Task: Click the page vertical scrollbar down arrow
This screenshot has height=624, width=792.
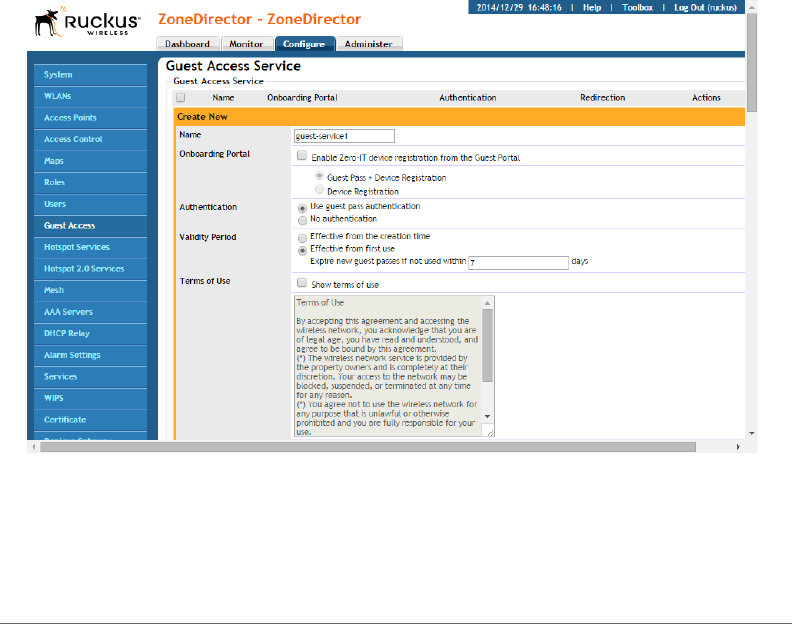Action: tap(752, 434)
